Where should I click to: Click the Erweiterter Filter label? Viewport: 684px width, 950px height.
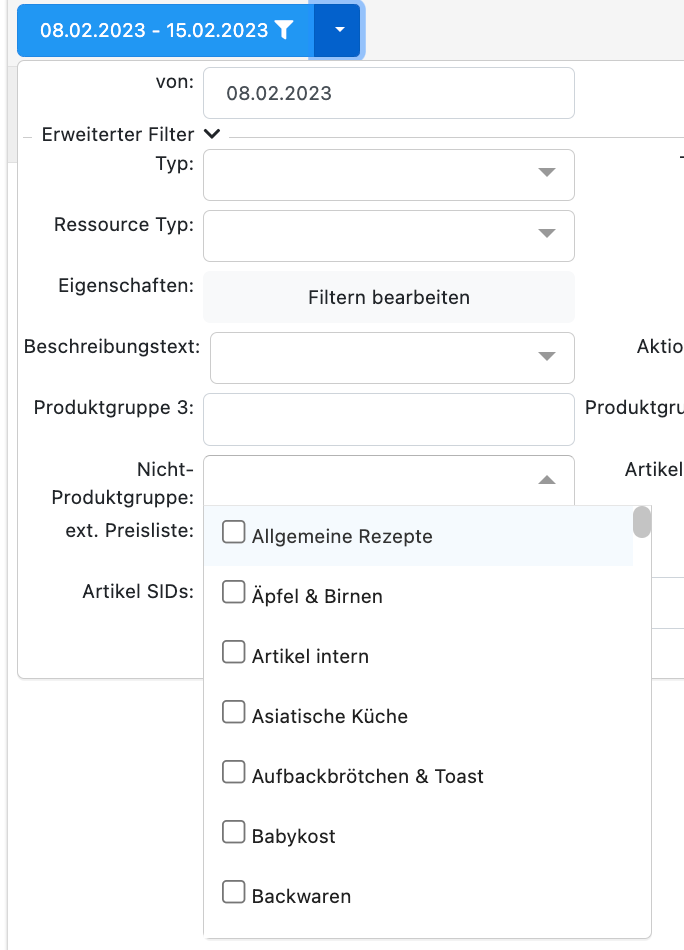tap(118, 135)
